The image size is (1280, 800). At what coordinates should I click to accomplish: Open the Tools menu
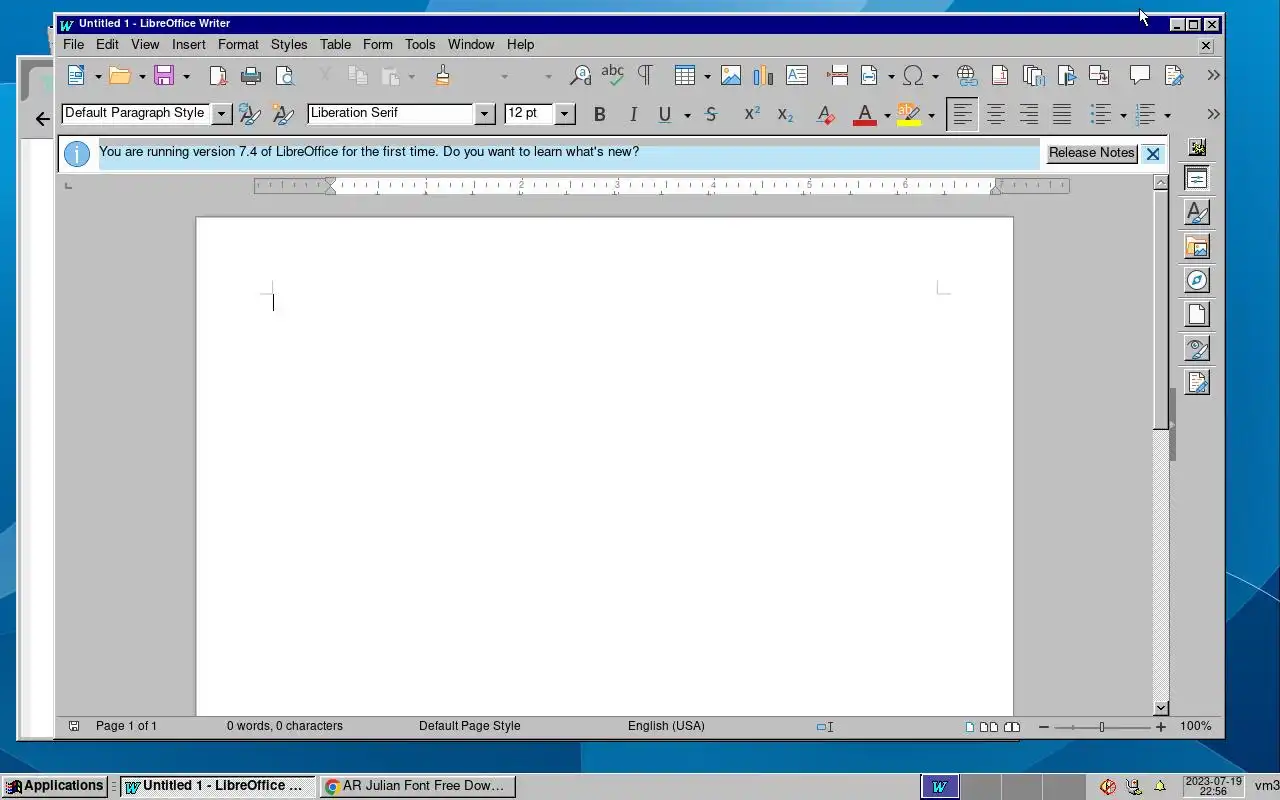click(420, 44)
